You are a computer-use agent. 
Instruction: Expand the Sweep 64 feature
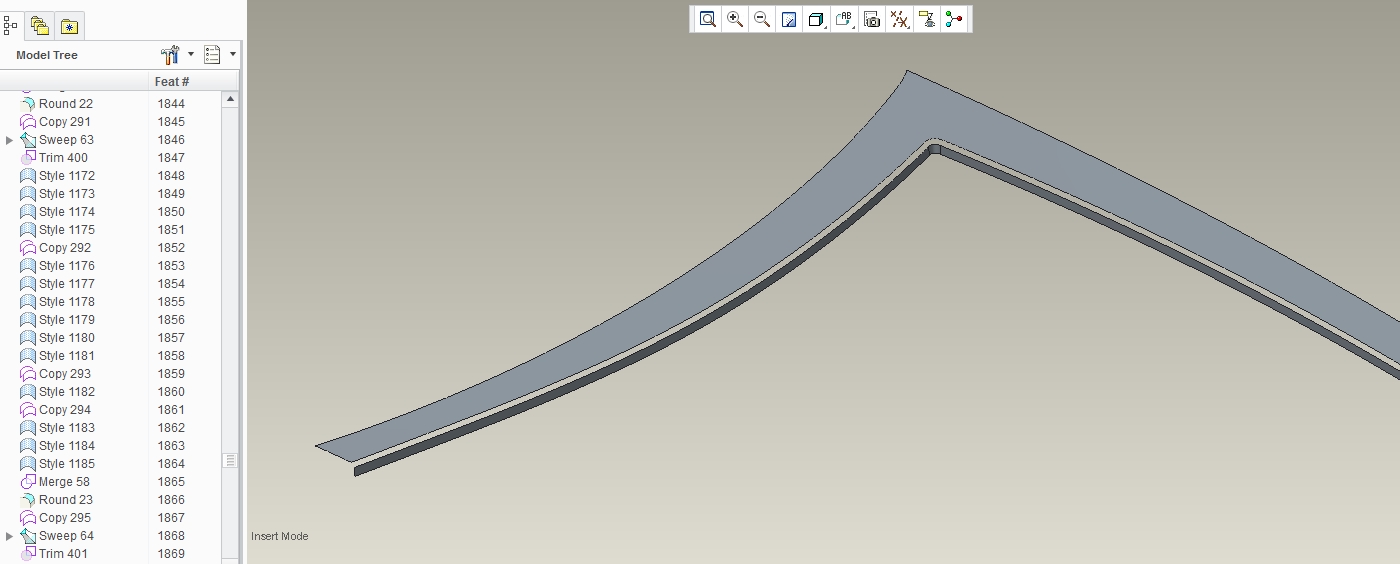coord(10,536)
